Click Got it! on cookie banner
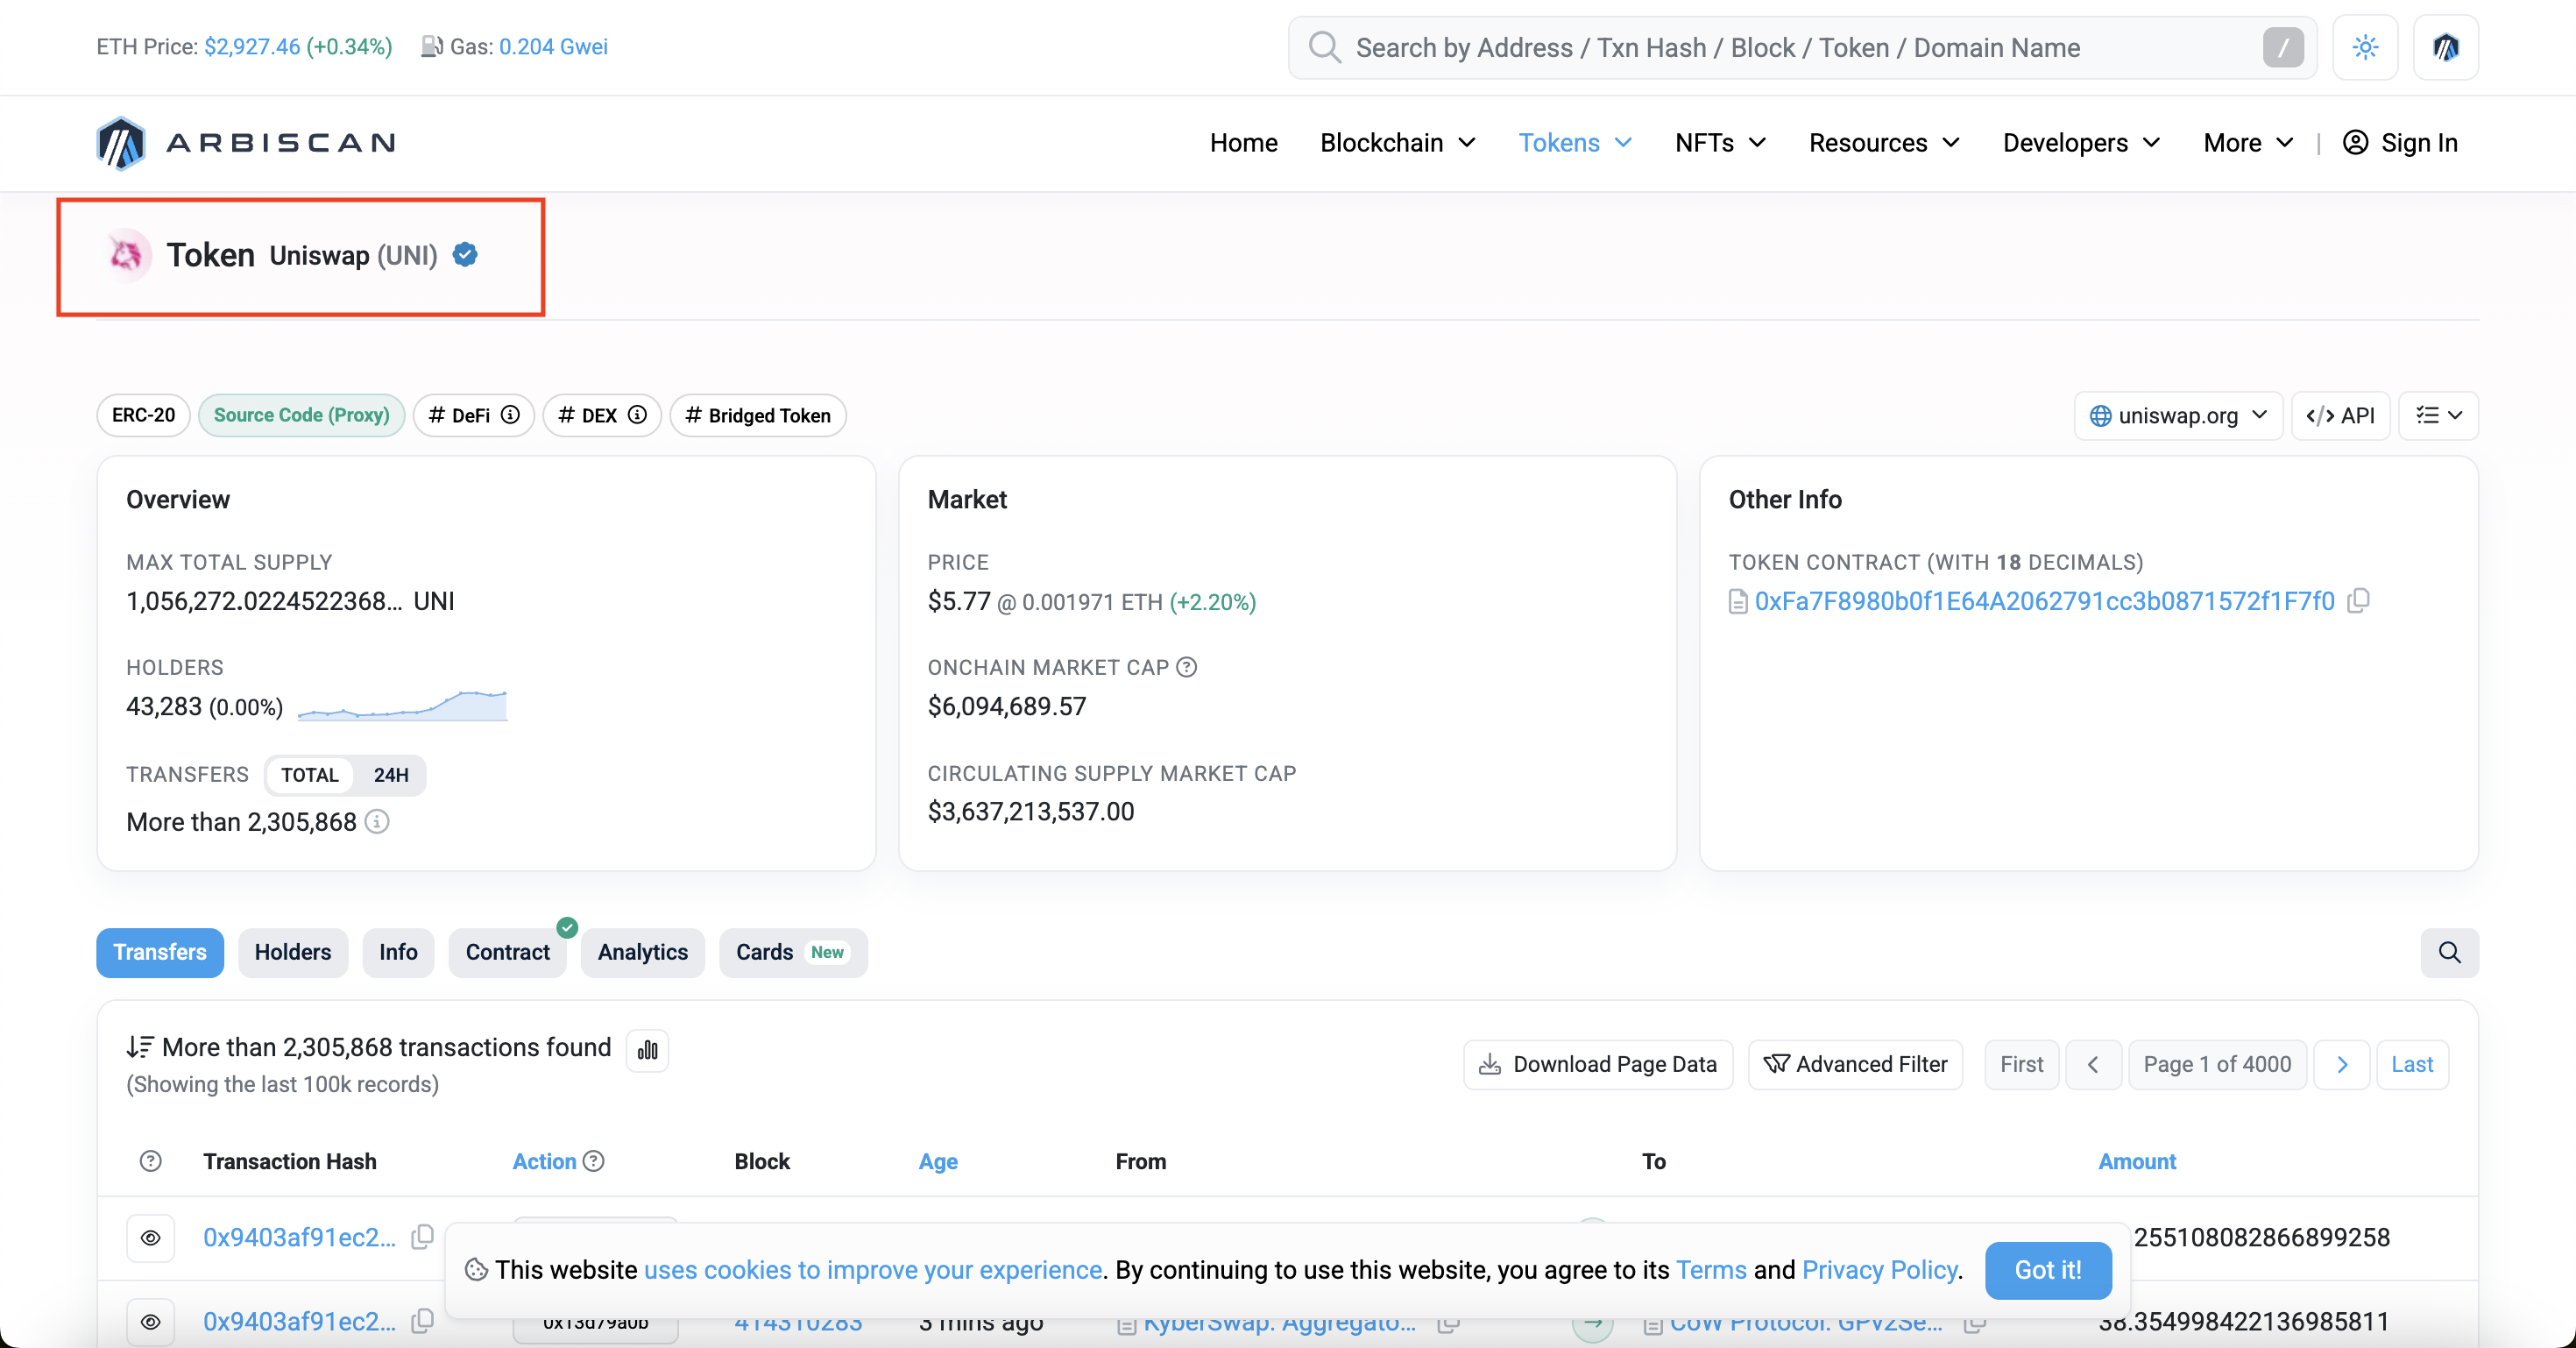This screenshot has width=2576, height=1348. pyautogui.click(x=2047, y=1269)
